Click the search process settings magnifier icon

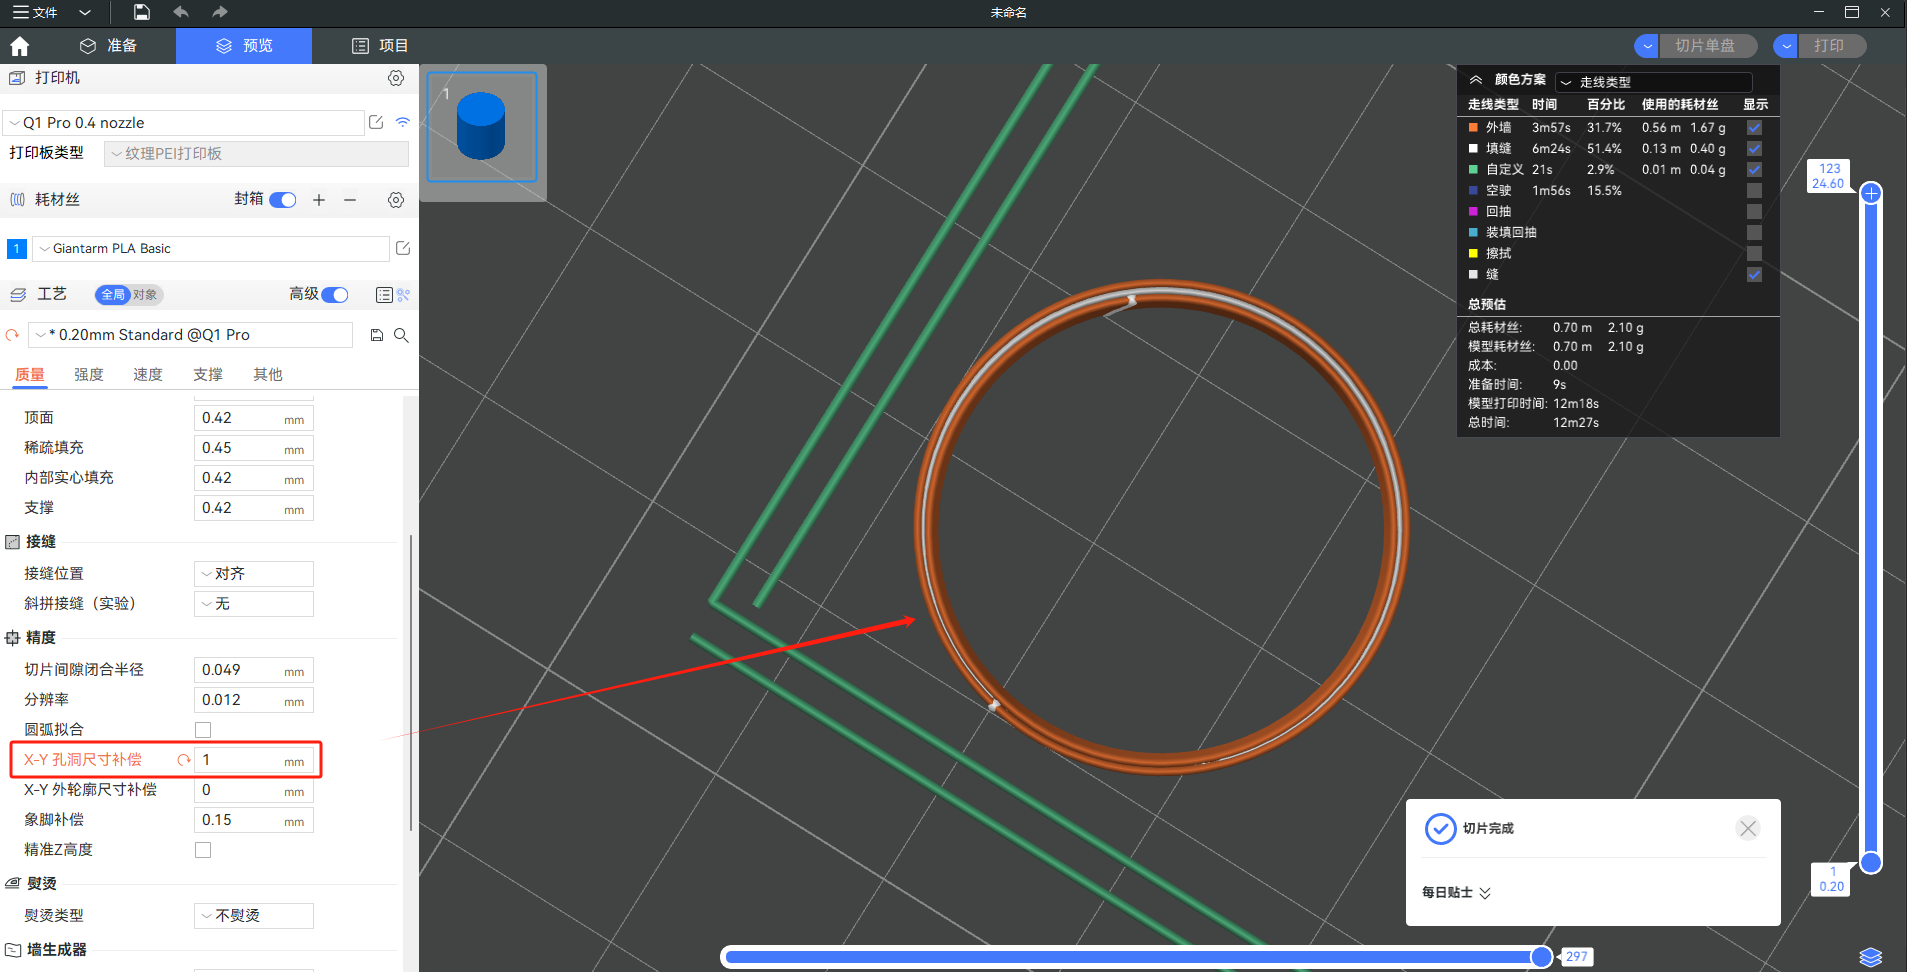401,335
